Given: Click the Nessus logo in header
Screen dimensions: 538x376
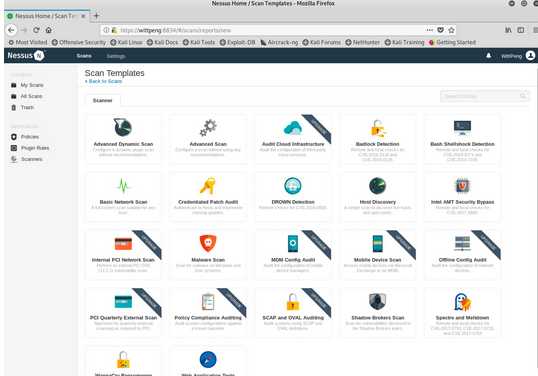Looking at the screenshot, I should coord(26,55).
